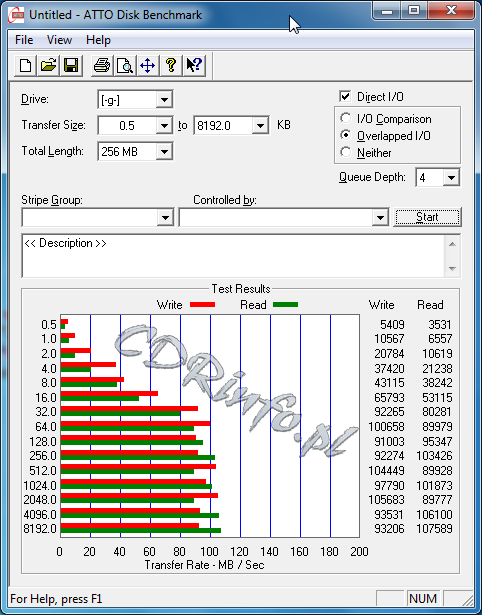Maximize the ATTO Disk Benchmark window
The width and height of the screenshot is (482, 615).
[x=414, y=11]
